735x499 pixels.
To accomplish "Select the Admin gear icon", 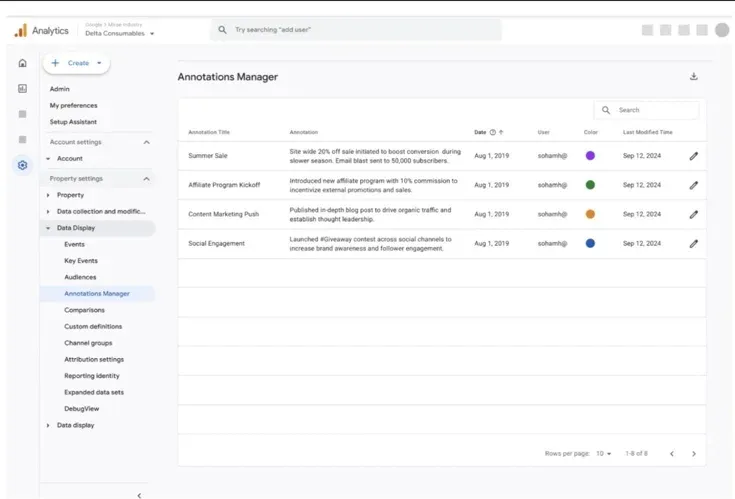I will pyautogui.click(x=22, y=165).
